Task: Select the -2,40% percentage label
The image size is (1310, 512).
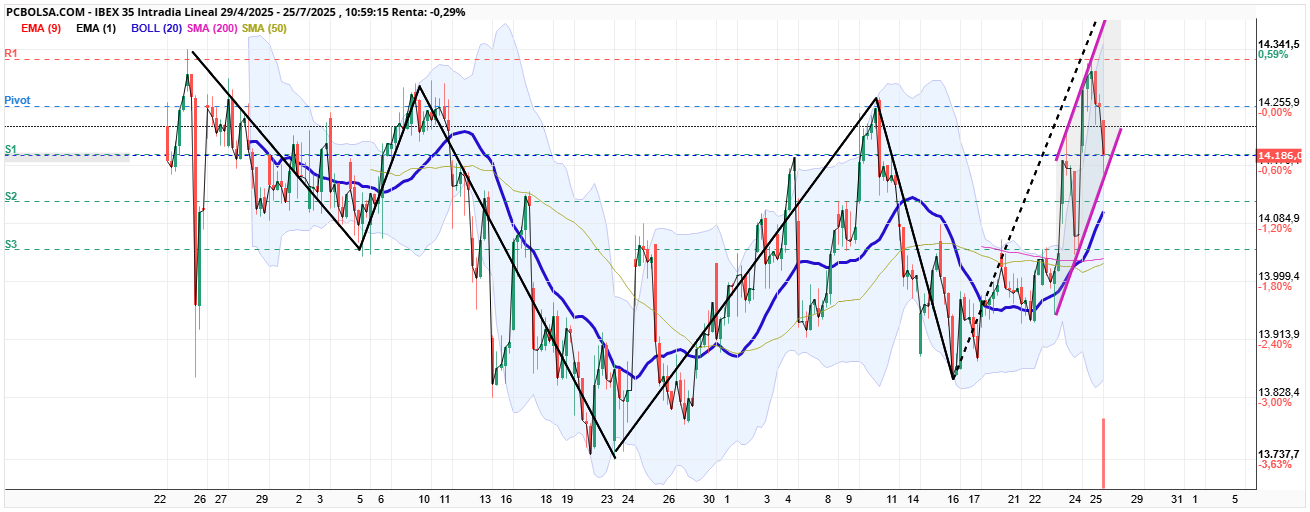Action: point(1275,345)
